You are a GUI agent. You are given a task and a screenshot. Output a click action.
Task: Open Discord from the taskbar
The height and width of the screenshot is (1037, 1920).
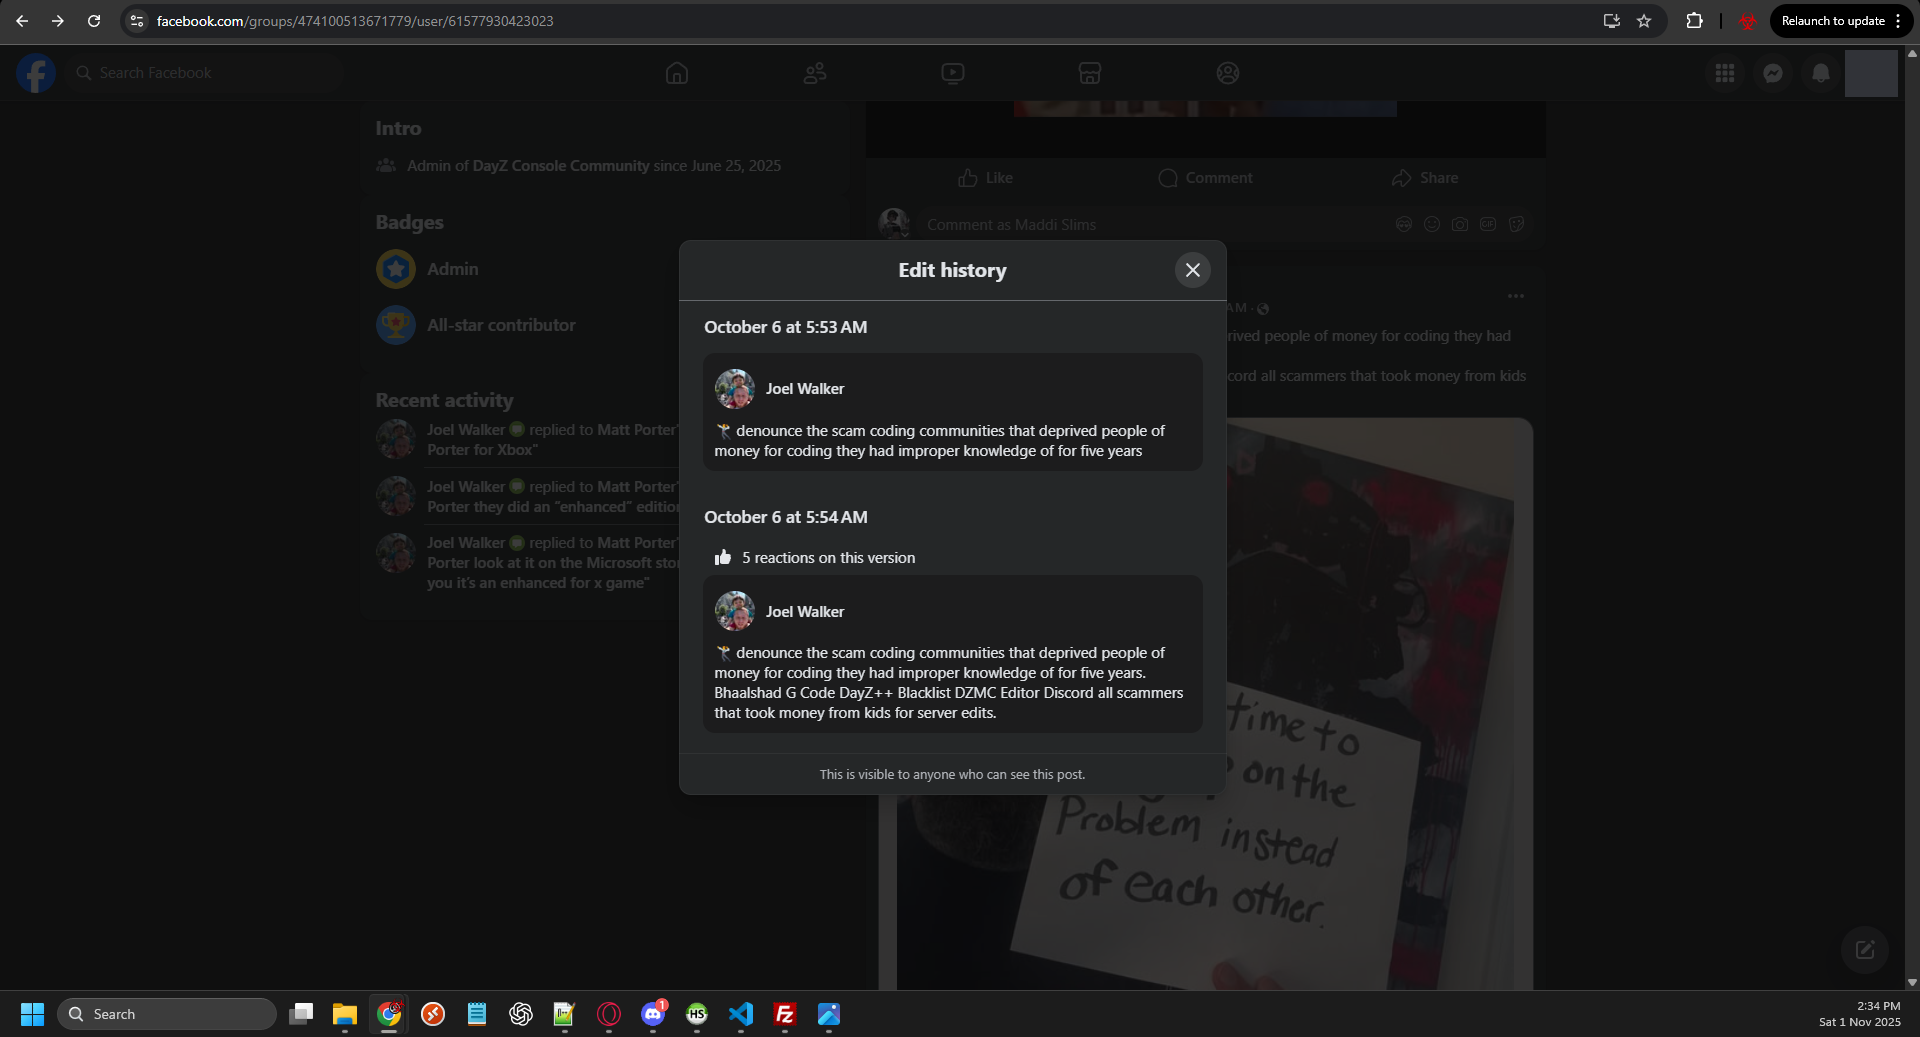653,1014
